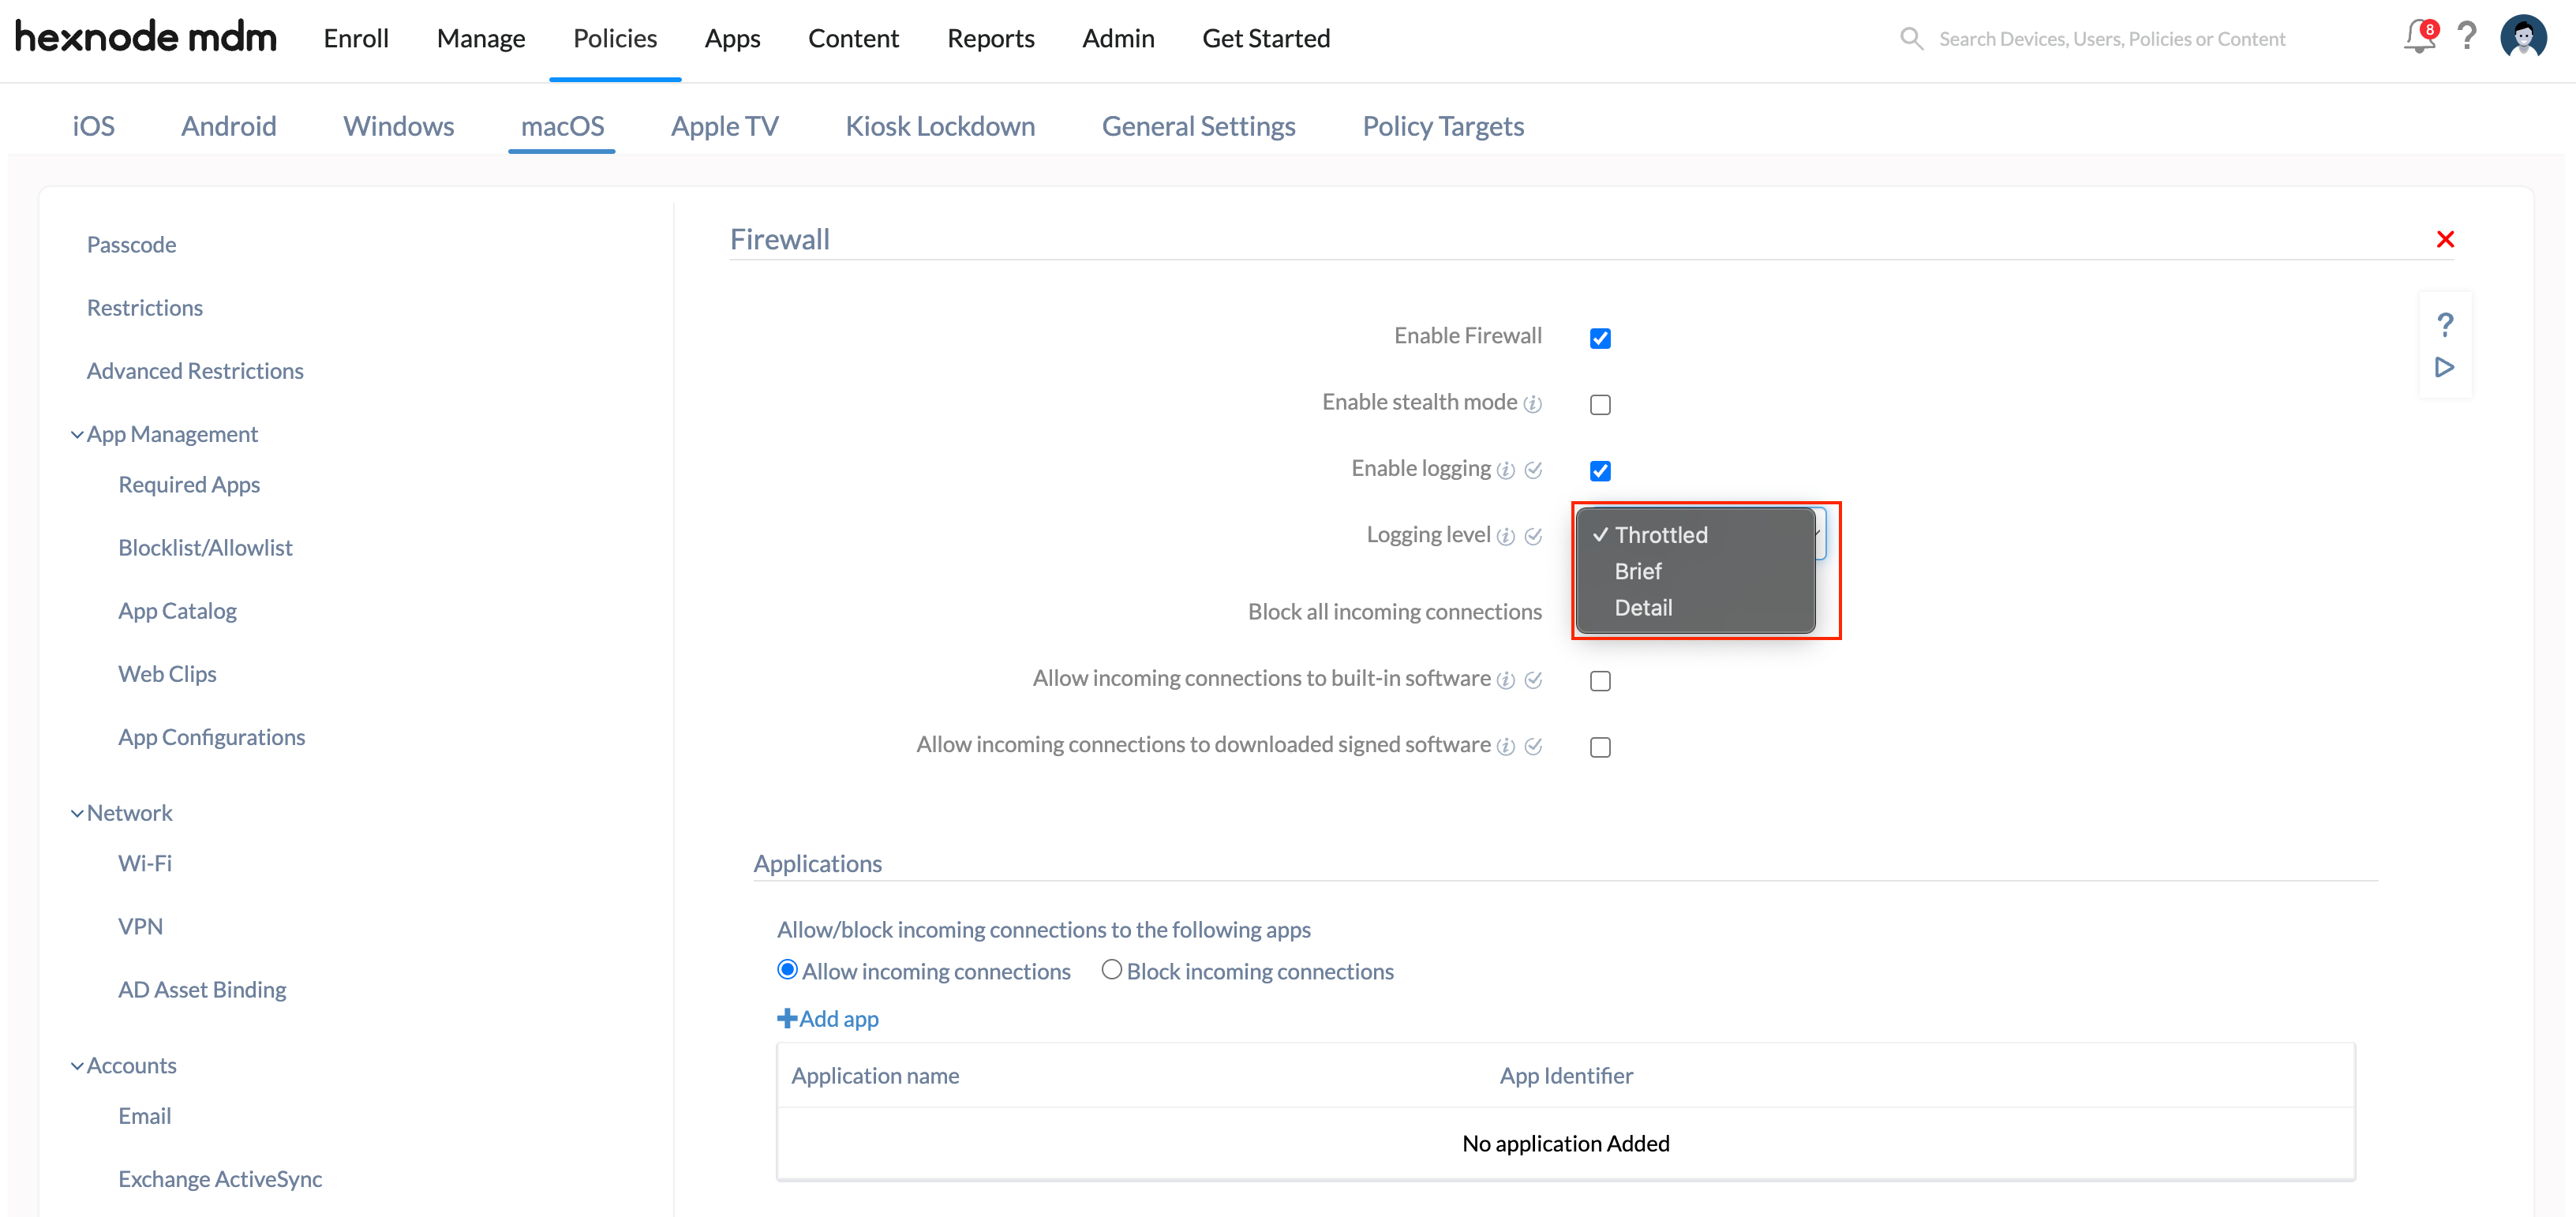This screenshot has height=1217, width=2576.
Task: Open the Content menu
Action: point(853,38)
